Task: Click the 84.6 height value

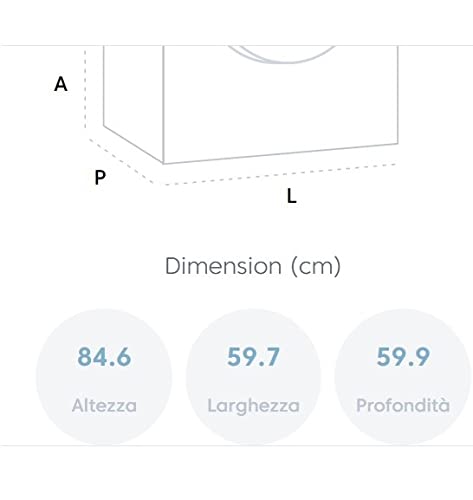Action: pos(104,357)
